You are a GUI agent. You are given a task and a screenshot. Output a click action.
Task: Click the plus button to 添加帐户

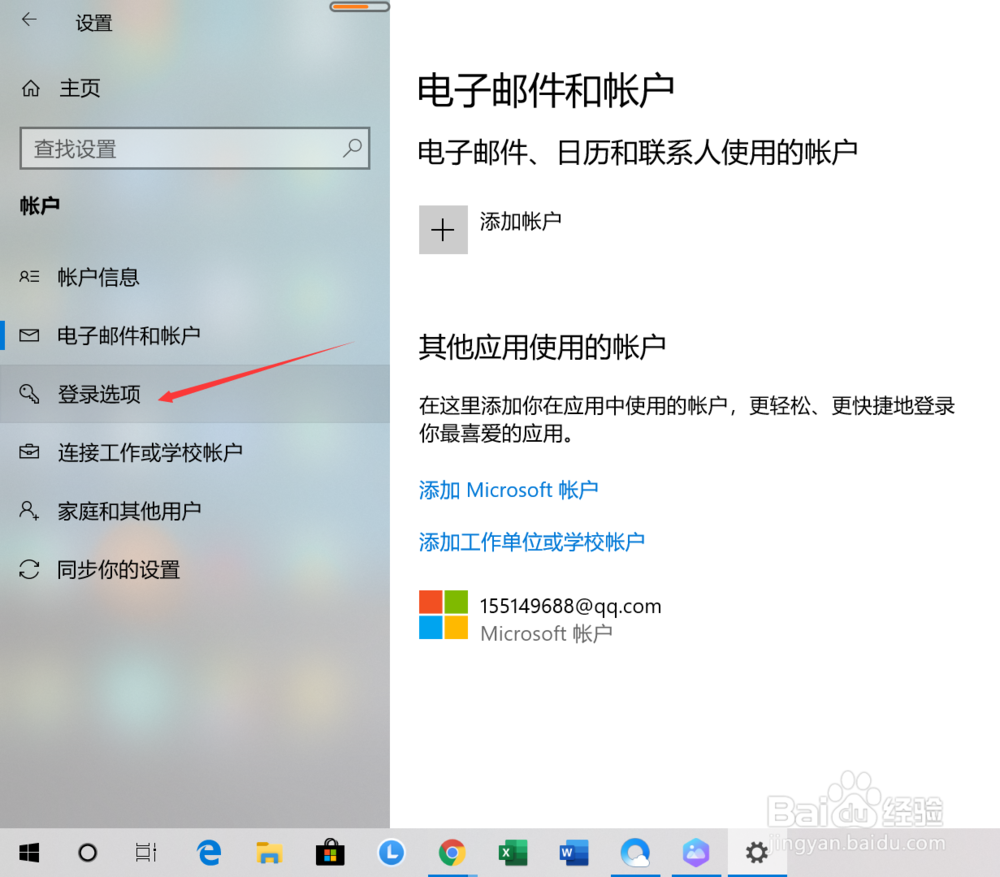click(443, 229)
